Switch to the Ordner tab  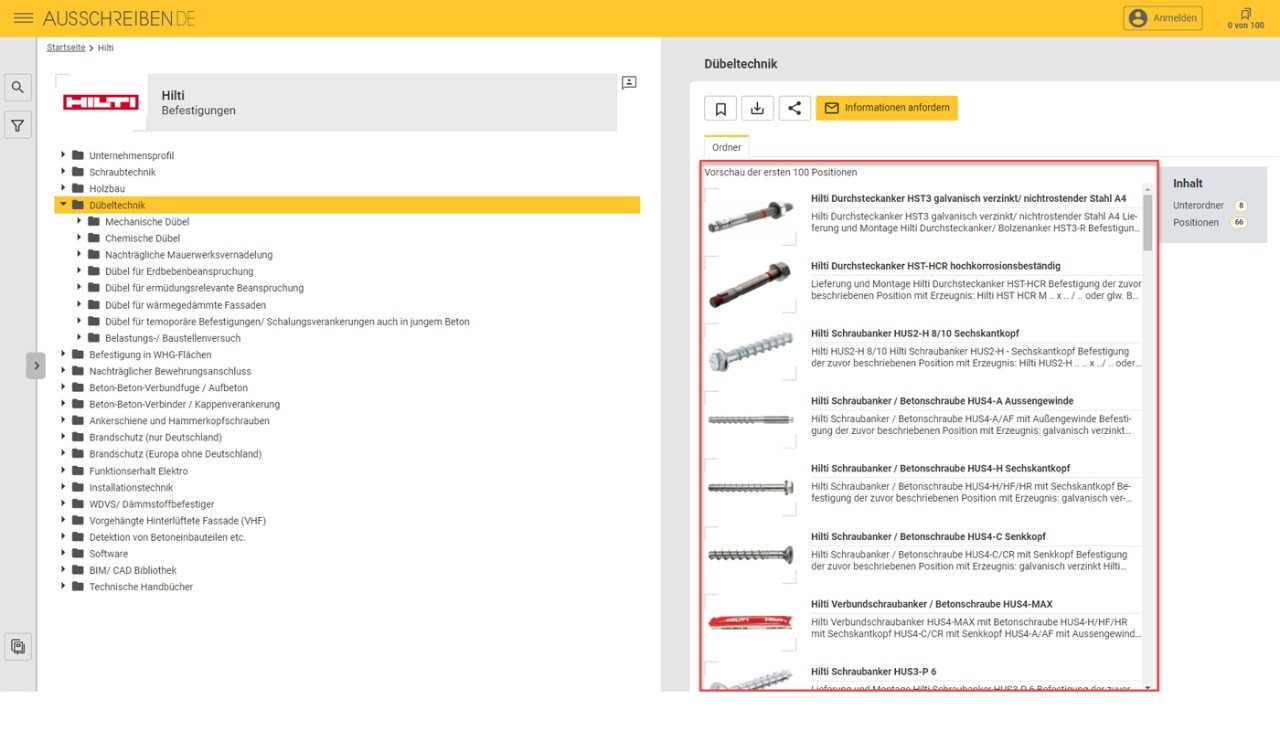pos(726,146)
